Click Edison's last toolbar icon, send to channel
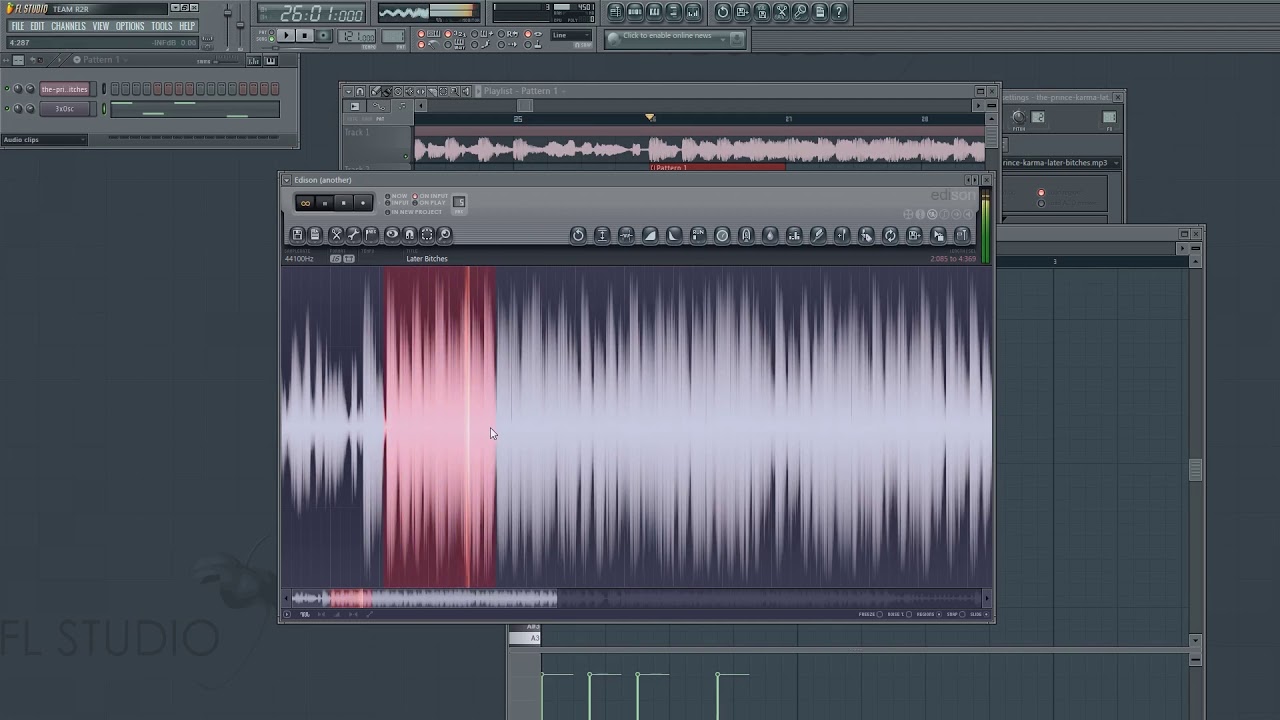Screen dimensions: 1280x720 coord(962,235)
